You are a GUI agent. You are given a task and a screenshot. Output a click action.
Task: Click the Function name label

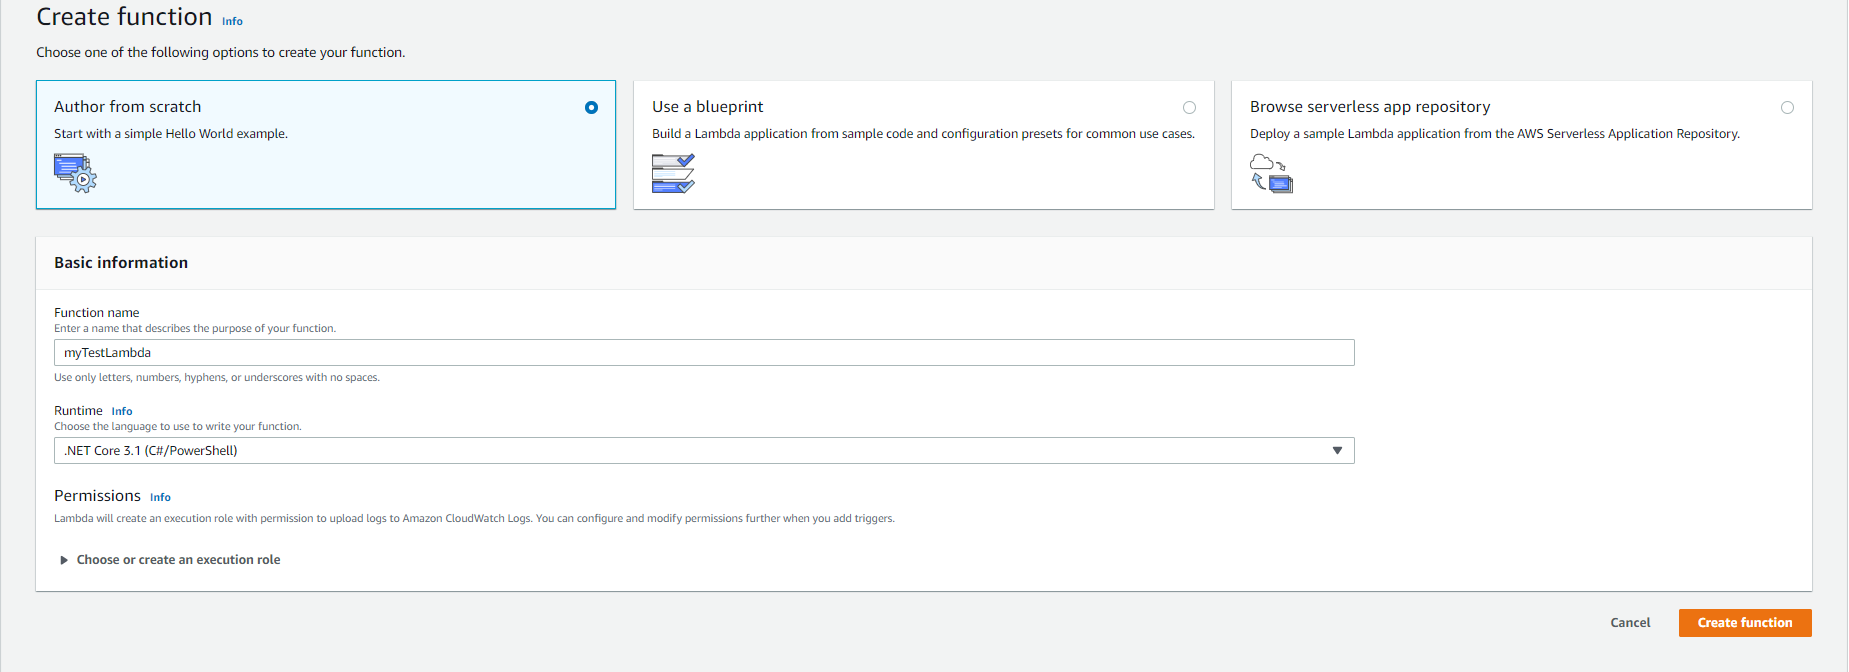[97, 313]
